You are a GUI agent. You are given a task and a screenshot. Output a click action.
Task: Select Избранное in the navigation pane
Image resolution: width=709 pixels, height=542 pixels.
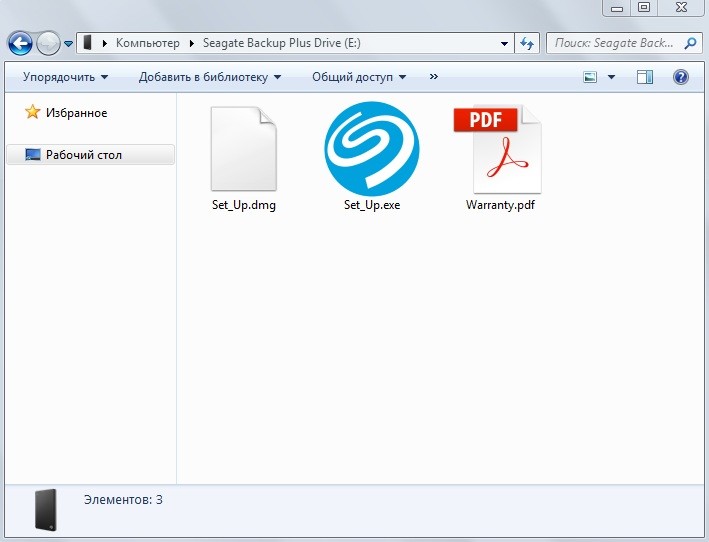(x=76, y=113)
